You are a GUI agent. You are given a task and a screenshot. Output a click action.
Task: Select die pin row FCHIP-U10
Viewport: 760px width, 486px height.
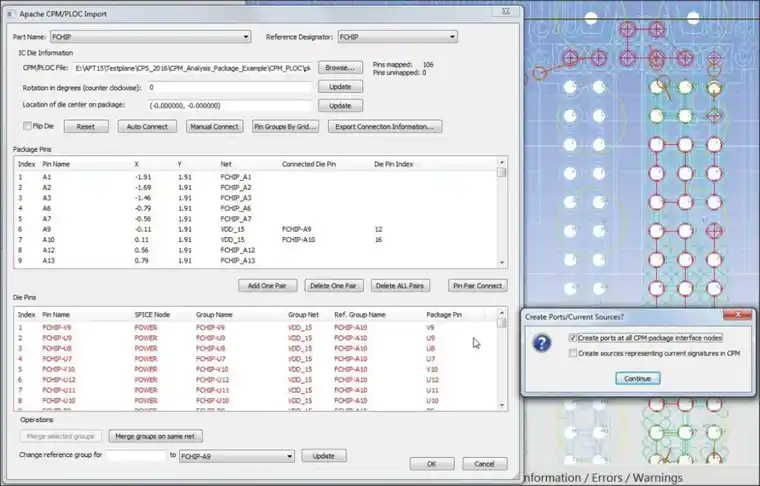(256, 401)
